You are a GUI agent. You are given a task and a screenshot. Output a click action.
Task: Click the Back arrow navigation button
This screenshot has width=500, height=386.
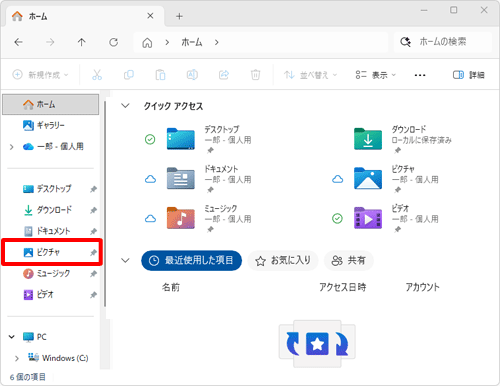click(x=19, y=42)
